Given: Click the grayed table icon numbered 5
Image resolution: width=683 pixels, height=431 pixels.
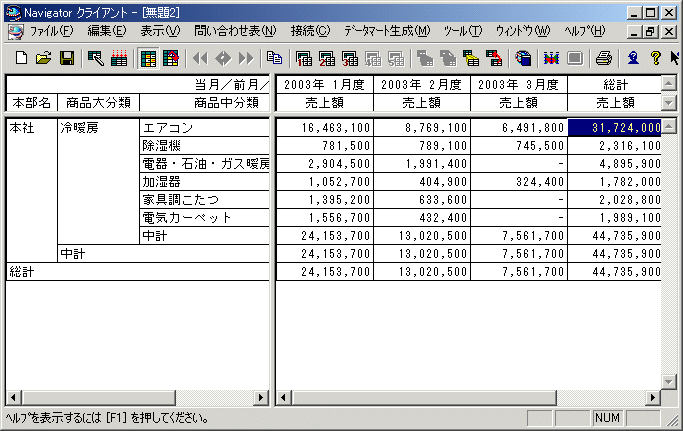Looking at the screenshot, I should point(396,58).
